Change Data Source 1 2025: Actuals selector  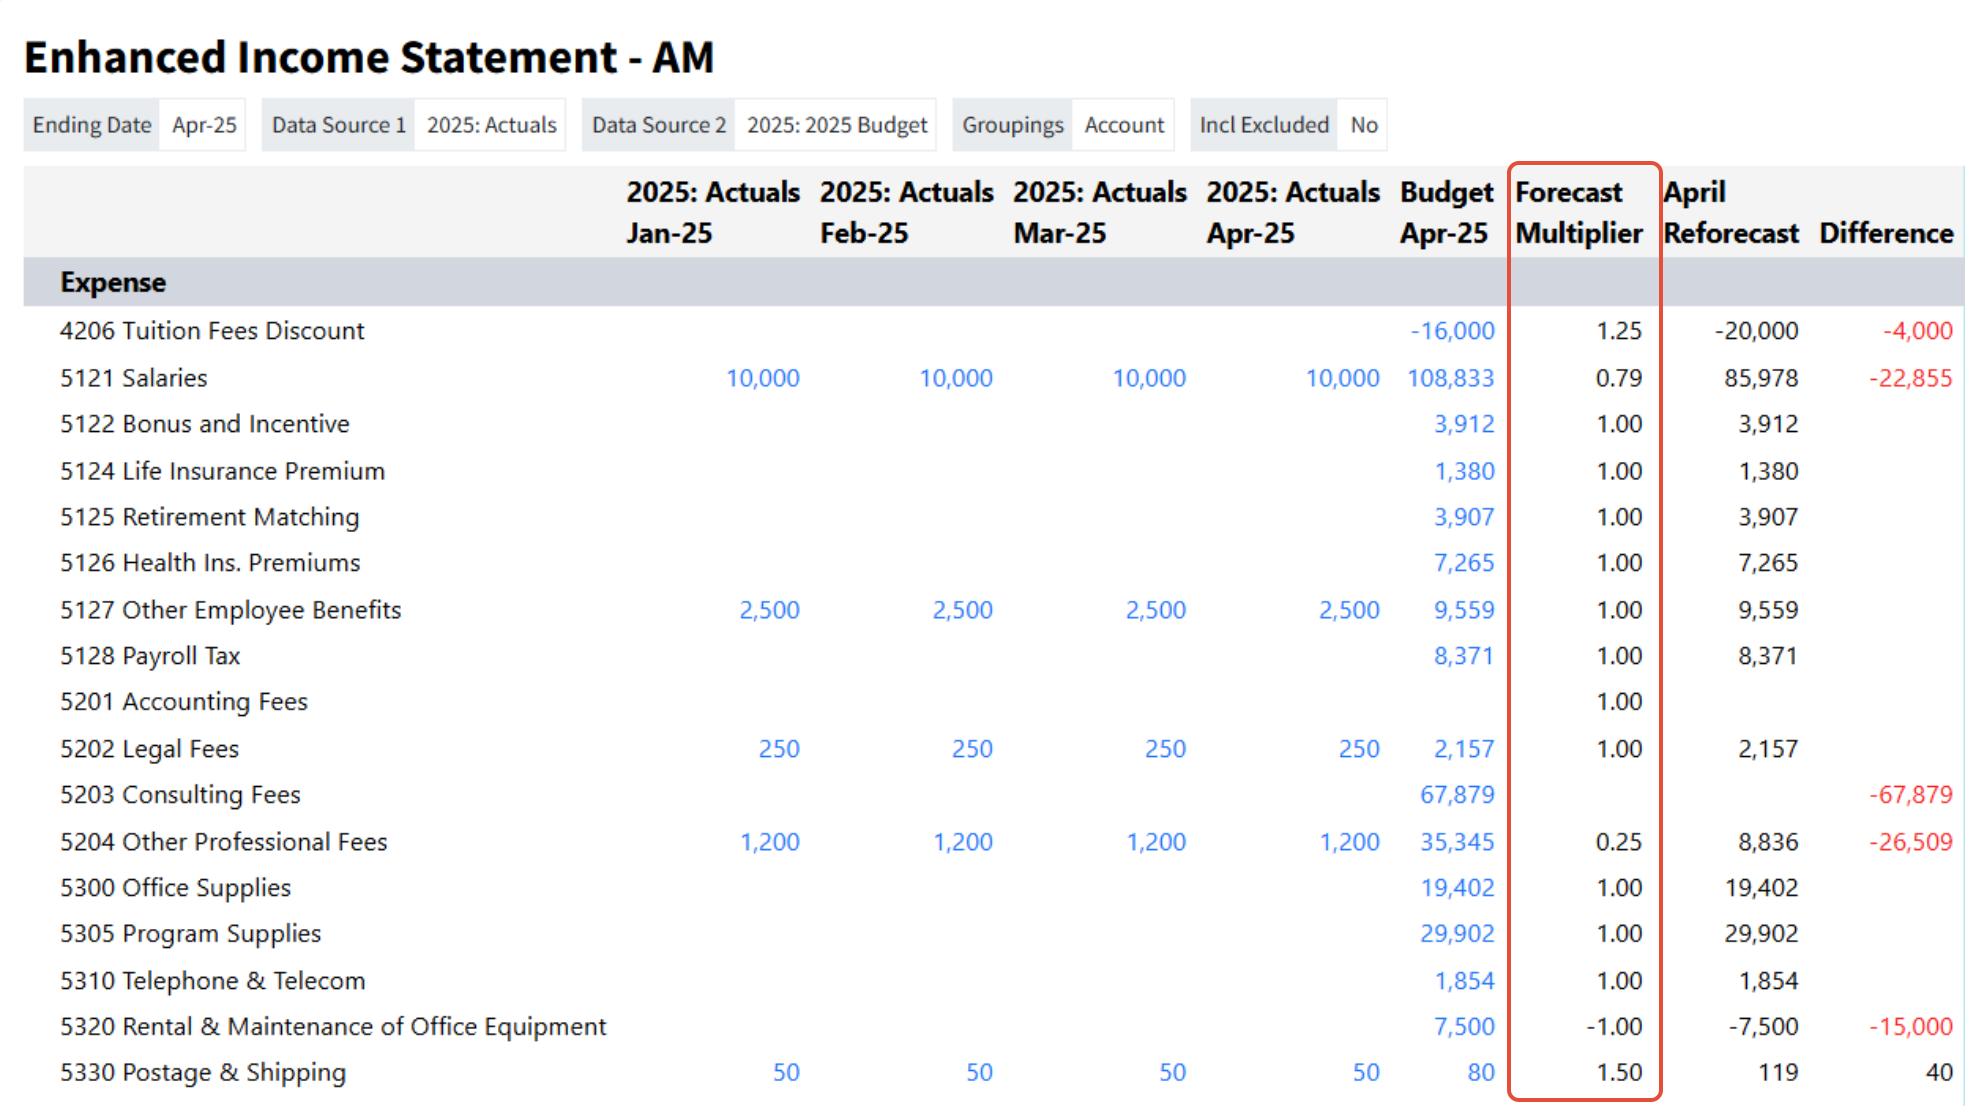(x=490, y=125)
